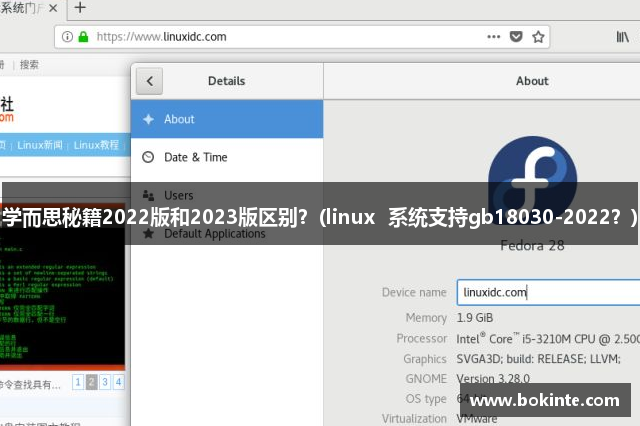
Task: Go to slideshow page 2
Action: 92,382
